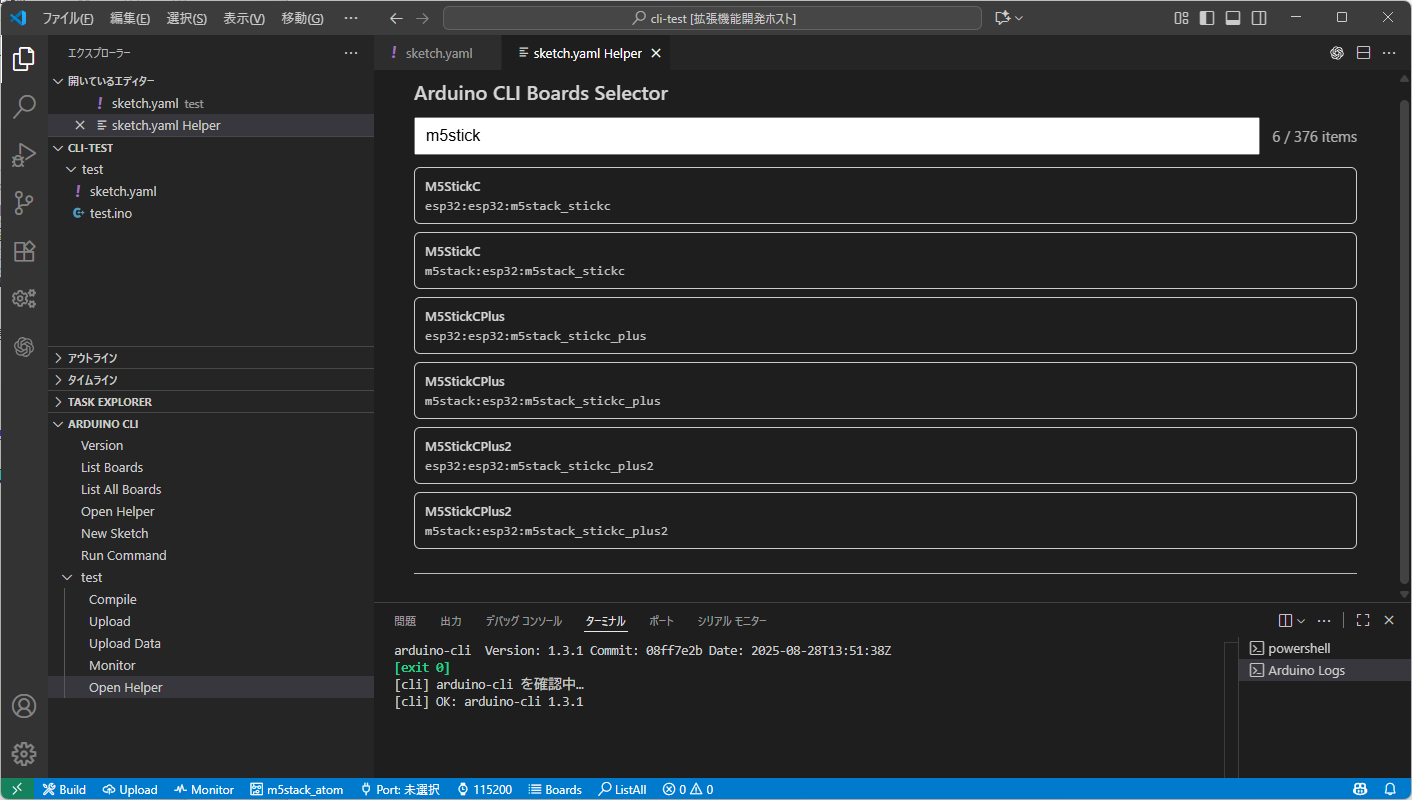Open the Search view in activity bar

[24, 107]
